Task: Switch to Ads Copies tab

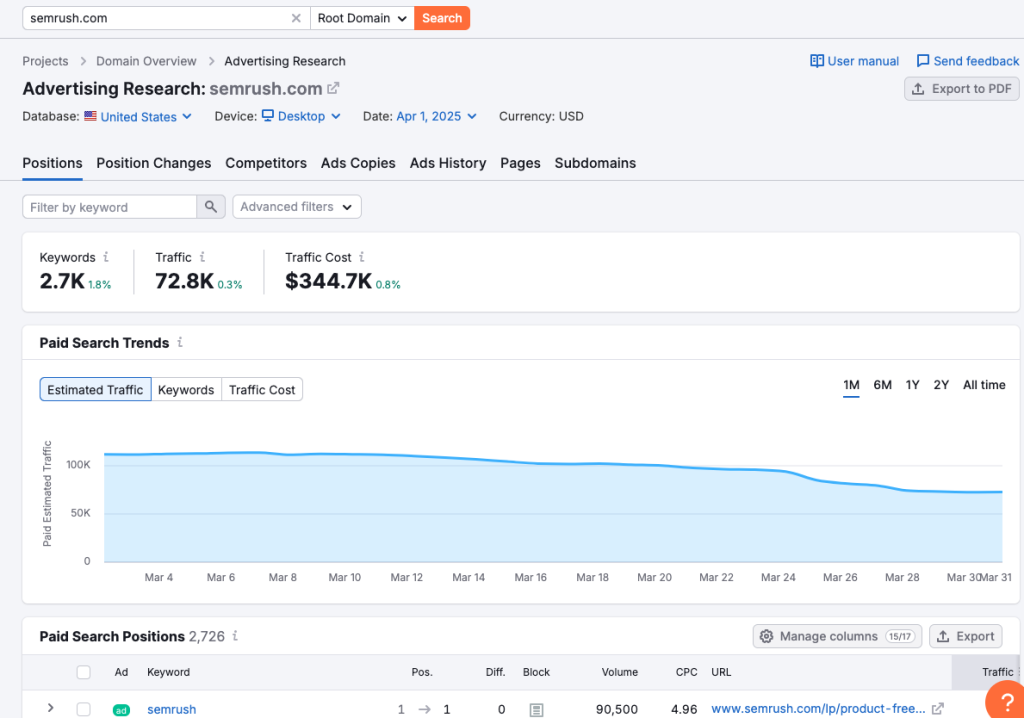Action: coord(358,163)
